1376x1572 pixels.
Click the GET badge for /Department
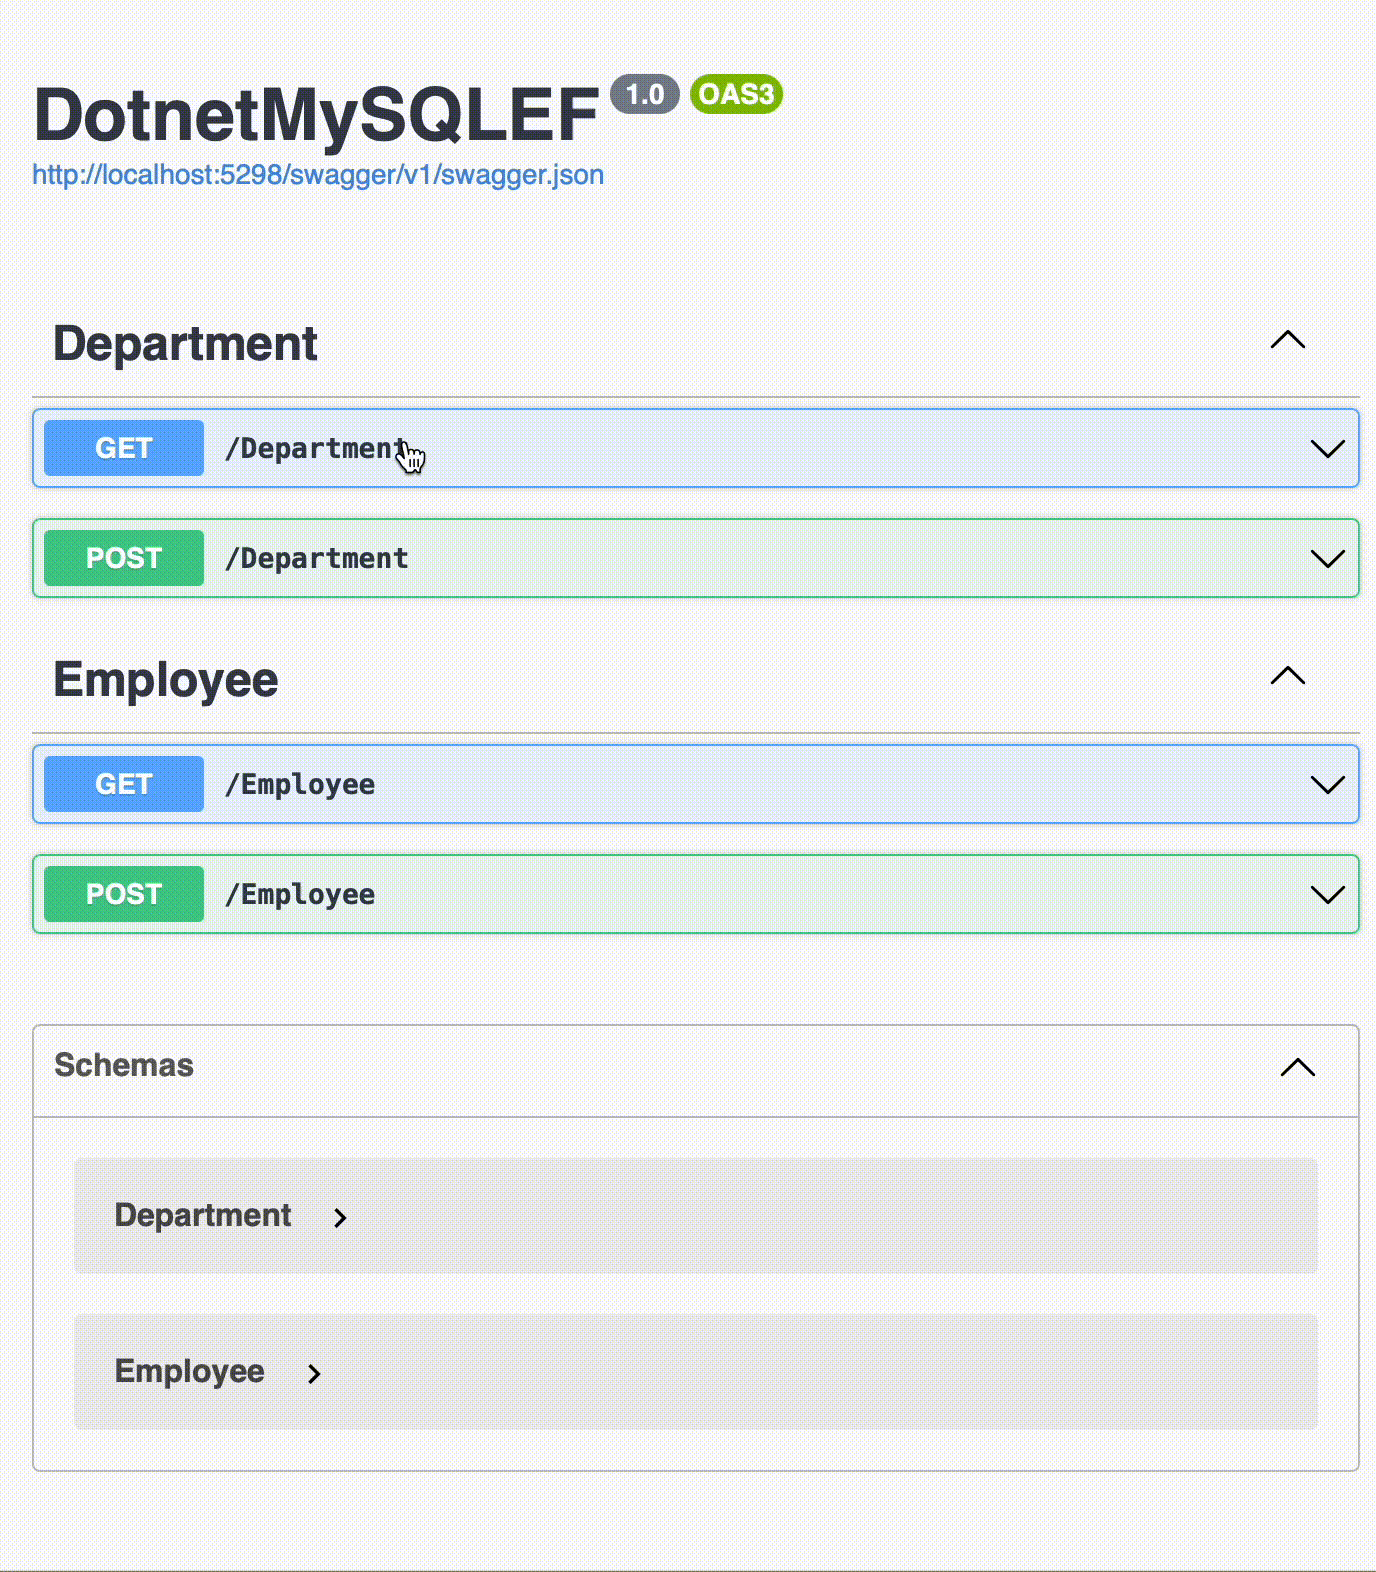(x=124, y=448)
